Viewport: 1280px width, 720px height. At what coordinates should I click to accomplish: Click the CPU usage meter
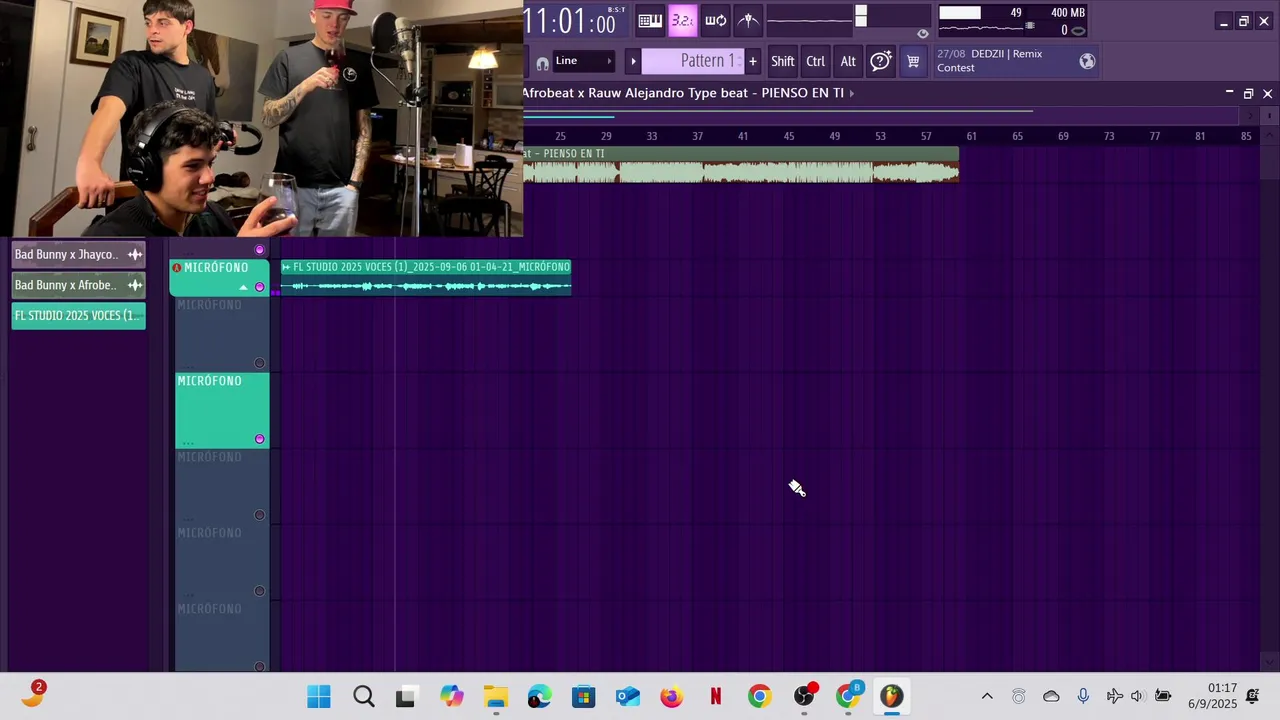(983, 20)
